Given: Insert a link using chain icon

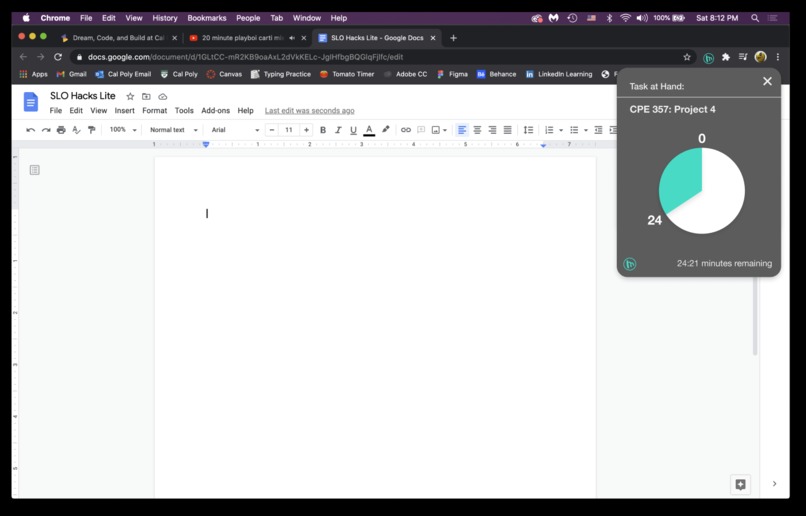Looking at the screenshot, I should point(406,130).
